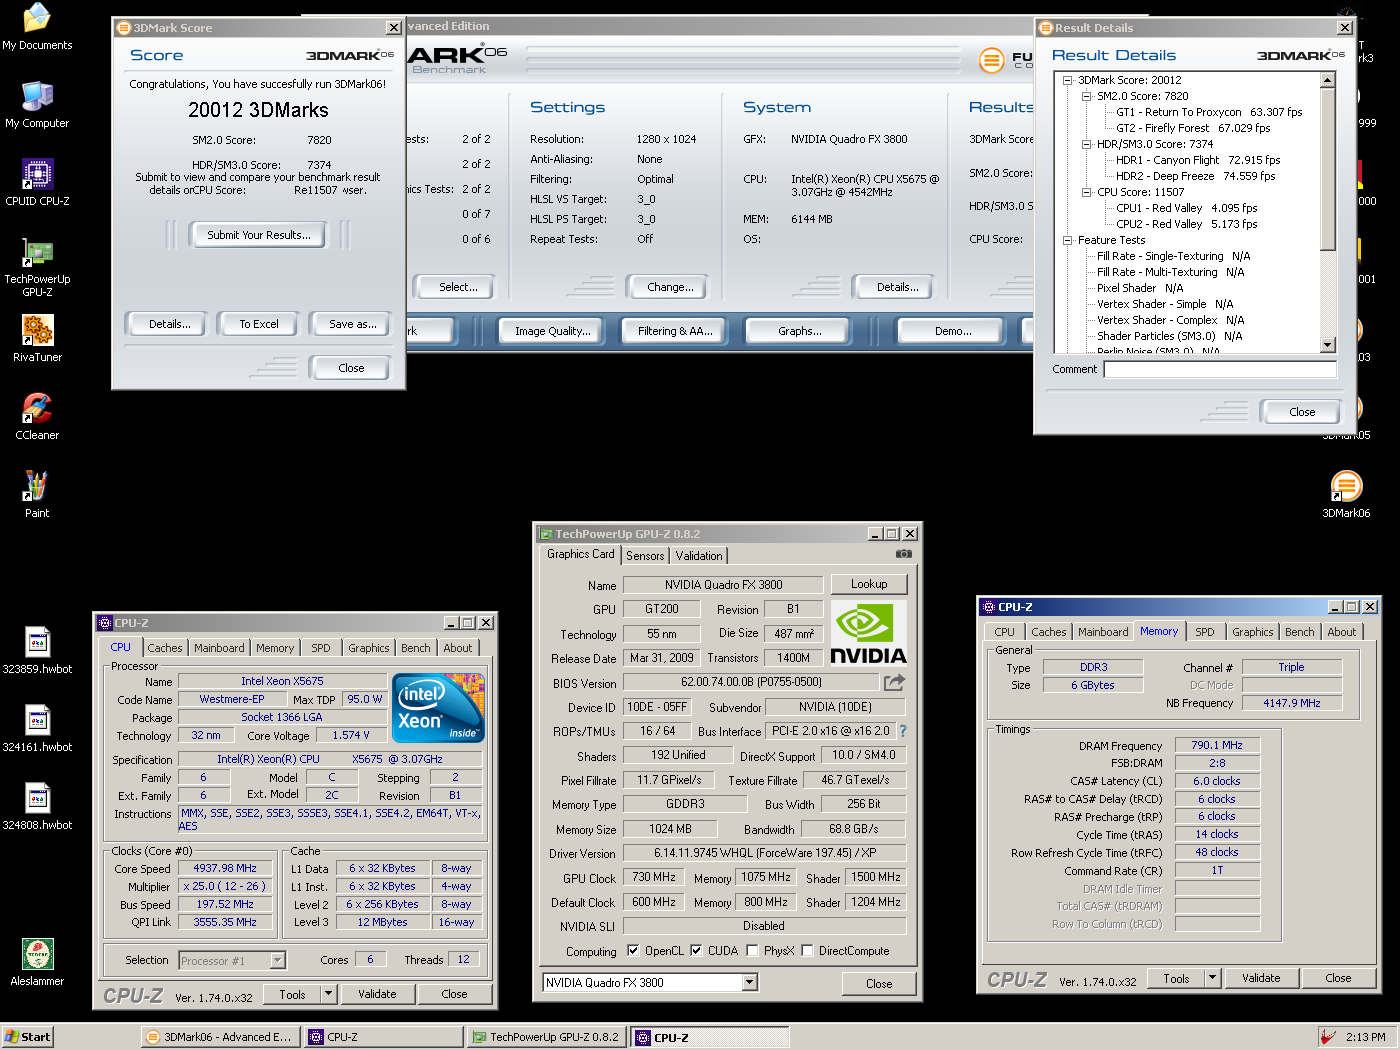
Task: Switch to SPD tab in right CPU-Z window
Action: coord(1205,632)
